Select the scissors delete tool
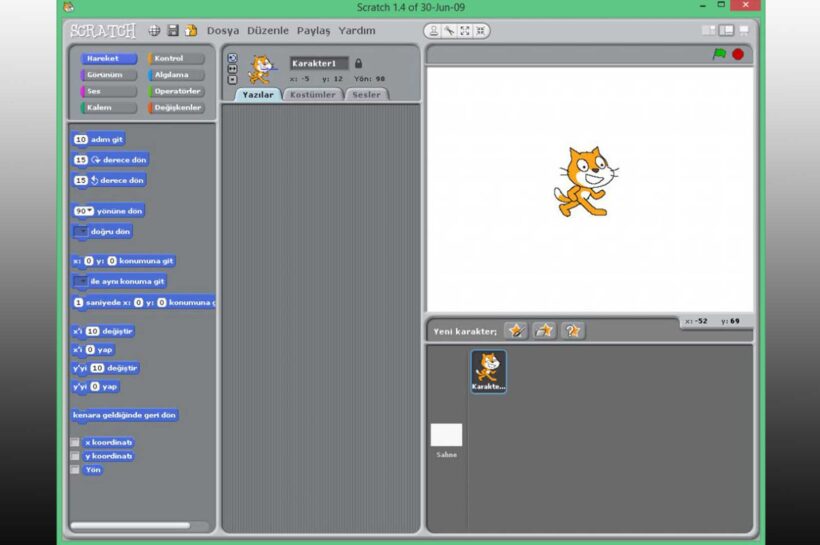The width and height of the screenshot is (820, 545). pyautogui.click(x=449, y=31)
